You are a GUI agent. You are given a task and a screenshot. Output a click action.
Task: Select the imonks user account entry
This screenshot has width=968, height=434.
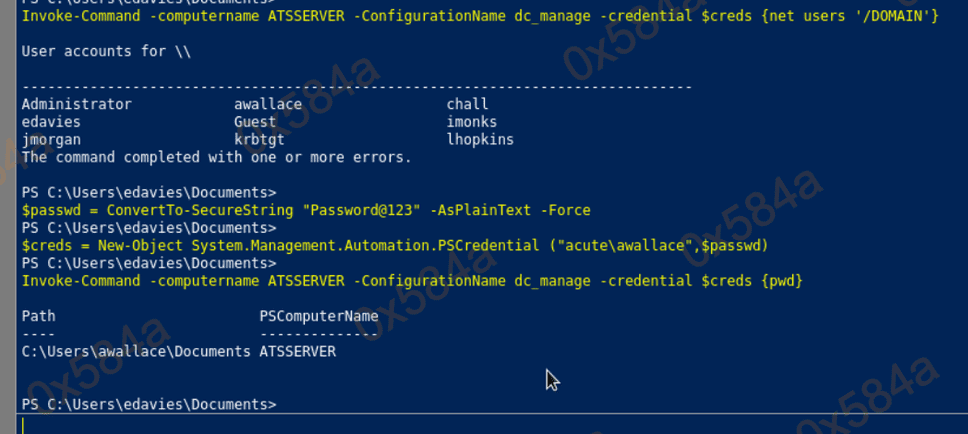tap(472, 122)
